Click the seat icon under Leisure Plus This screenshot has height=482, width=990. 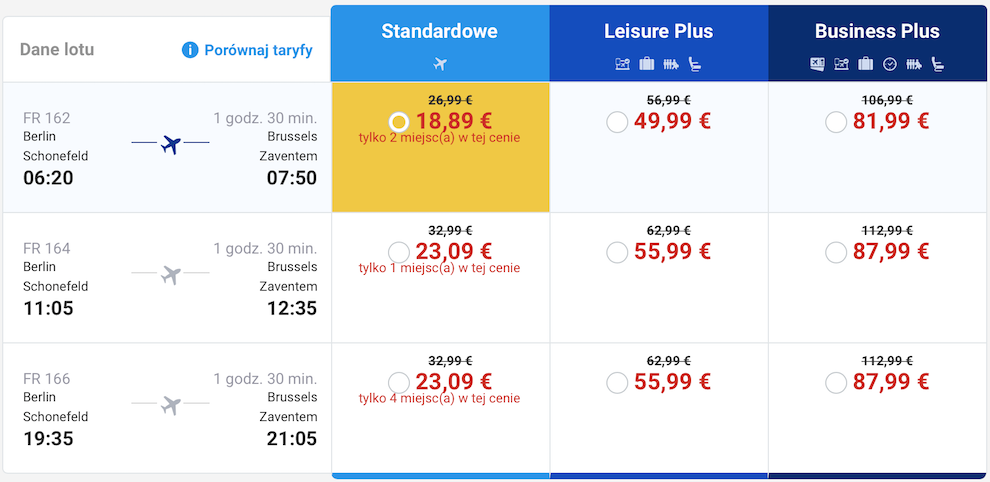[x=695, y=64]
